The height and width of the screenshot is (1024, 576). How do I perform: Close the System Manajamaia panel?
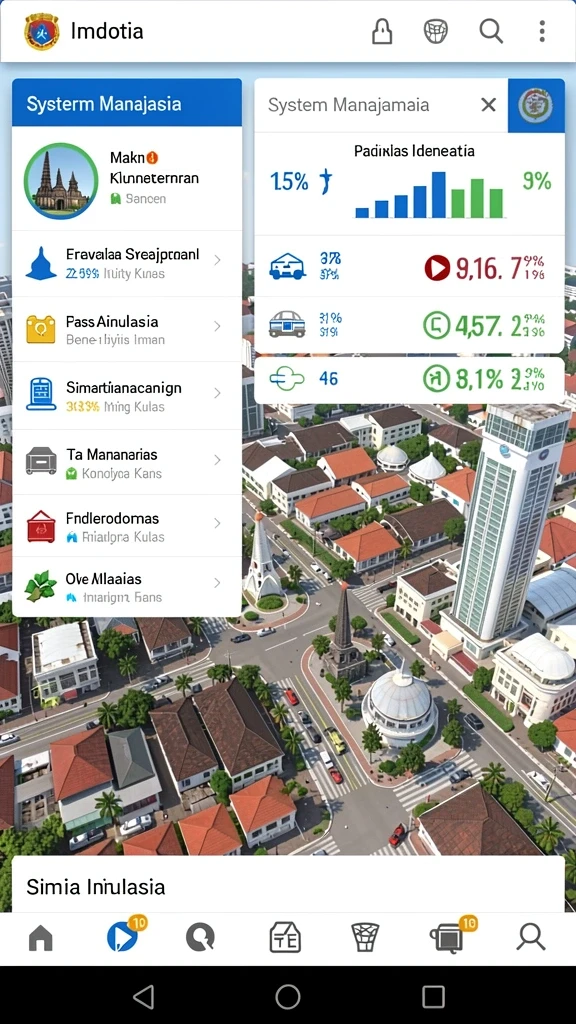click(488, 104)
